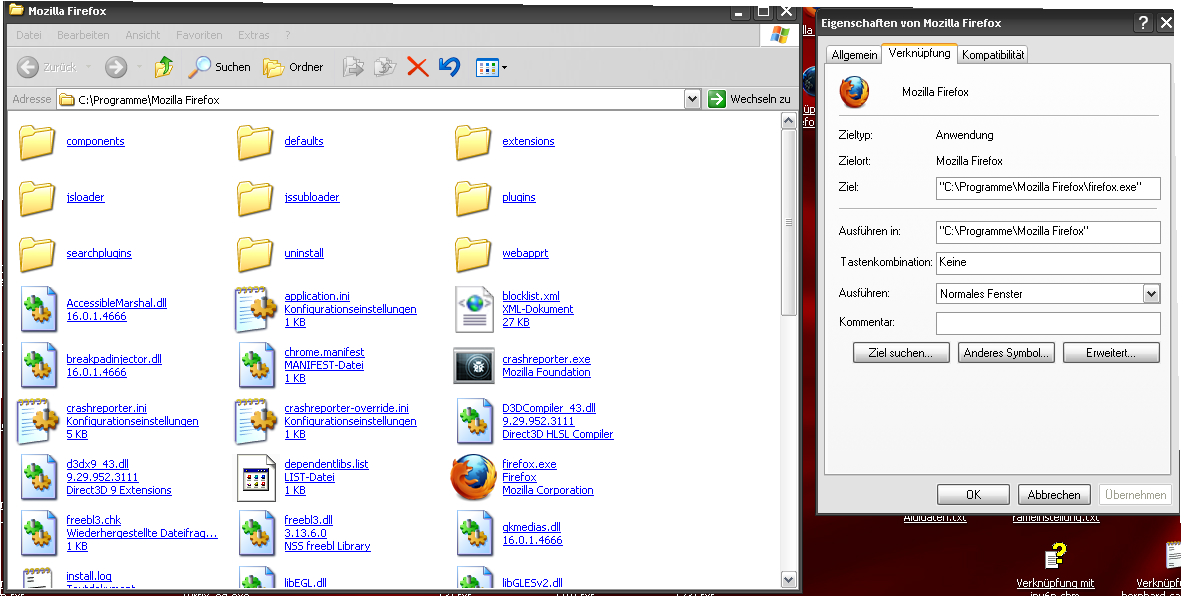1191x606 pixels.
Task: Click the Forward arrow icon in toolbar
Action: [x=115, y=67]
